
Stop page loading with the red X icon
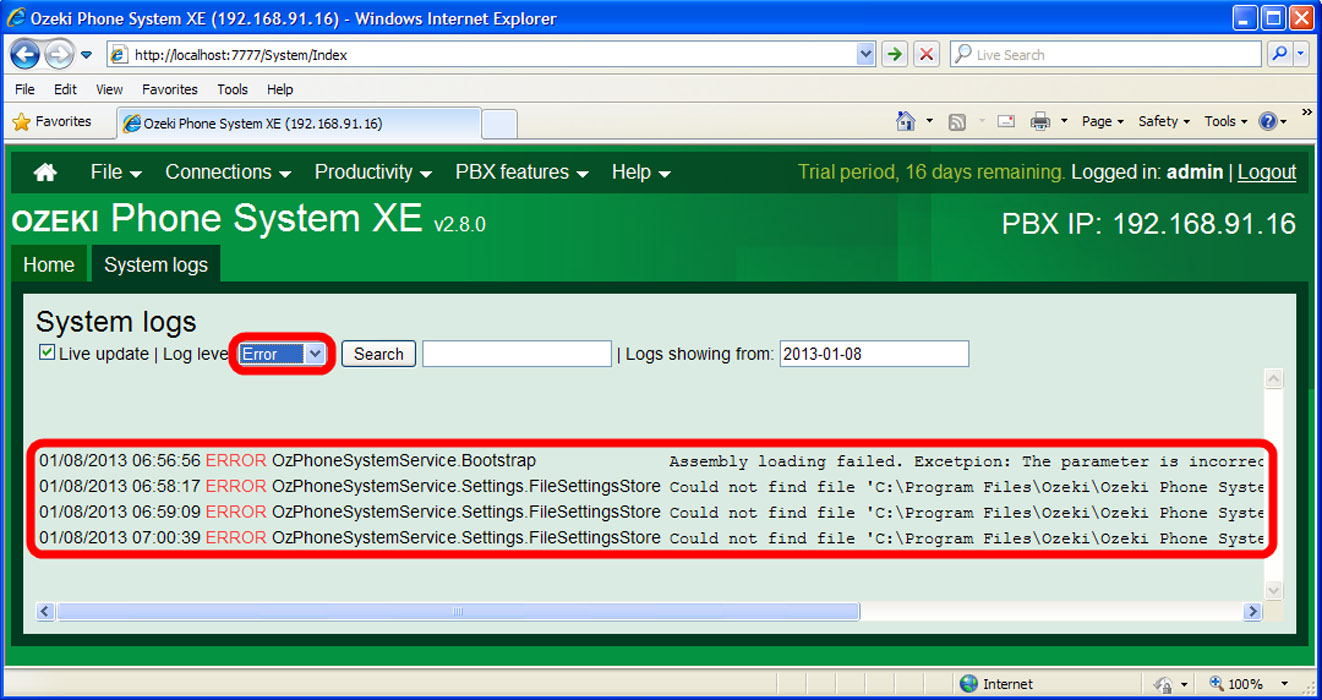coord(927,55)
